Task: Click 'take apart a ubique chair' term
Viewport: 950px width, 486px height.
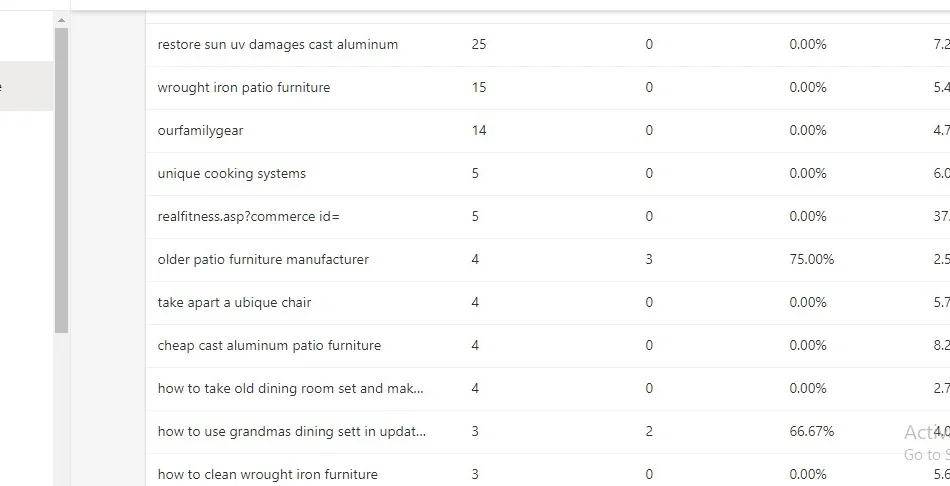Action: click(x=234, y=303)
